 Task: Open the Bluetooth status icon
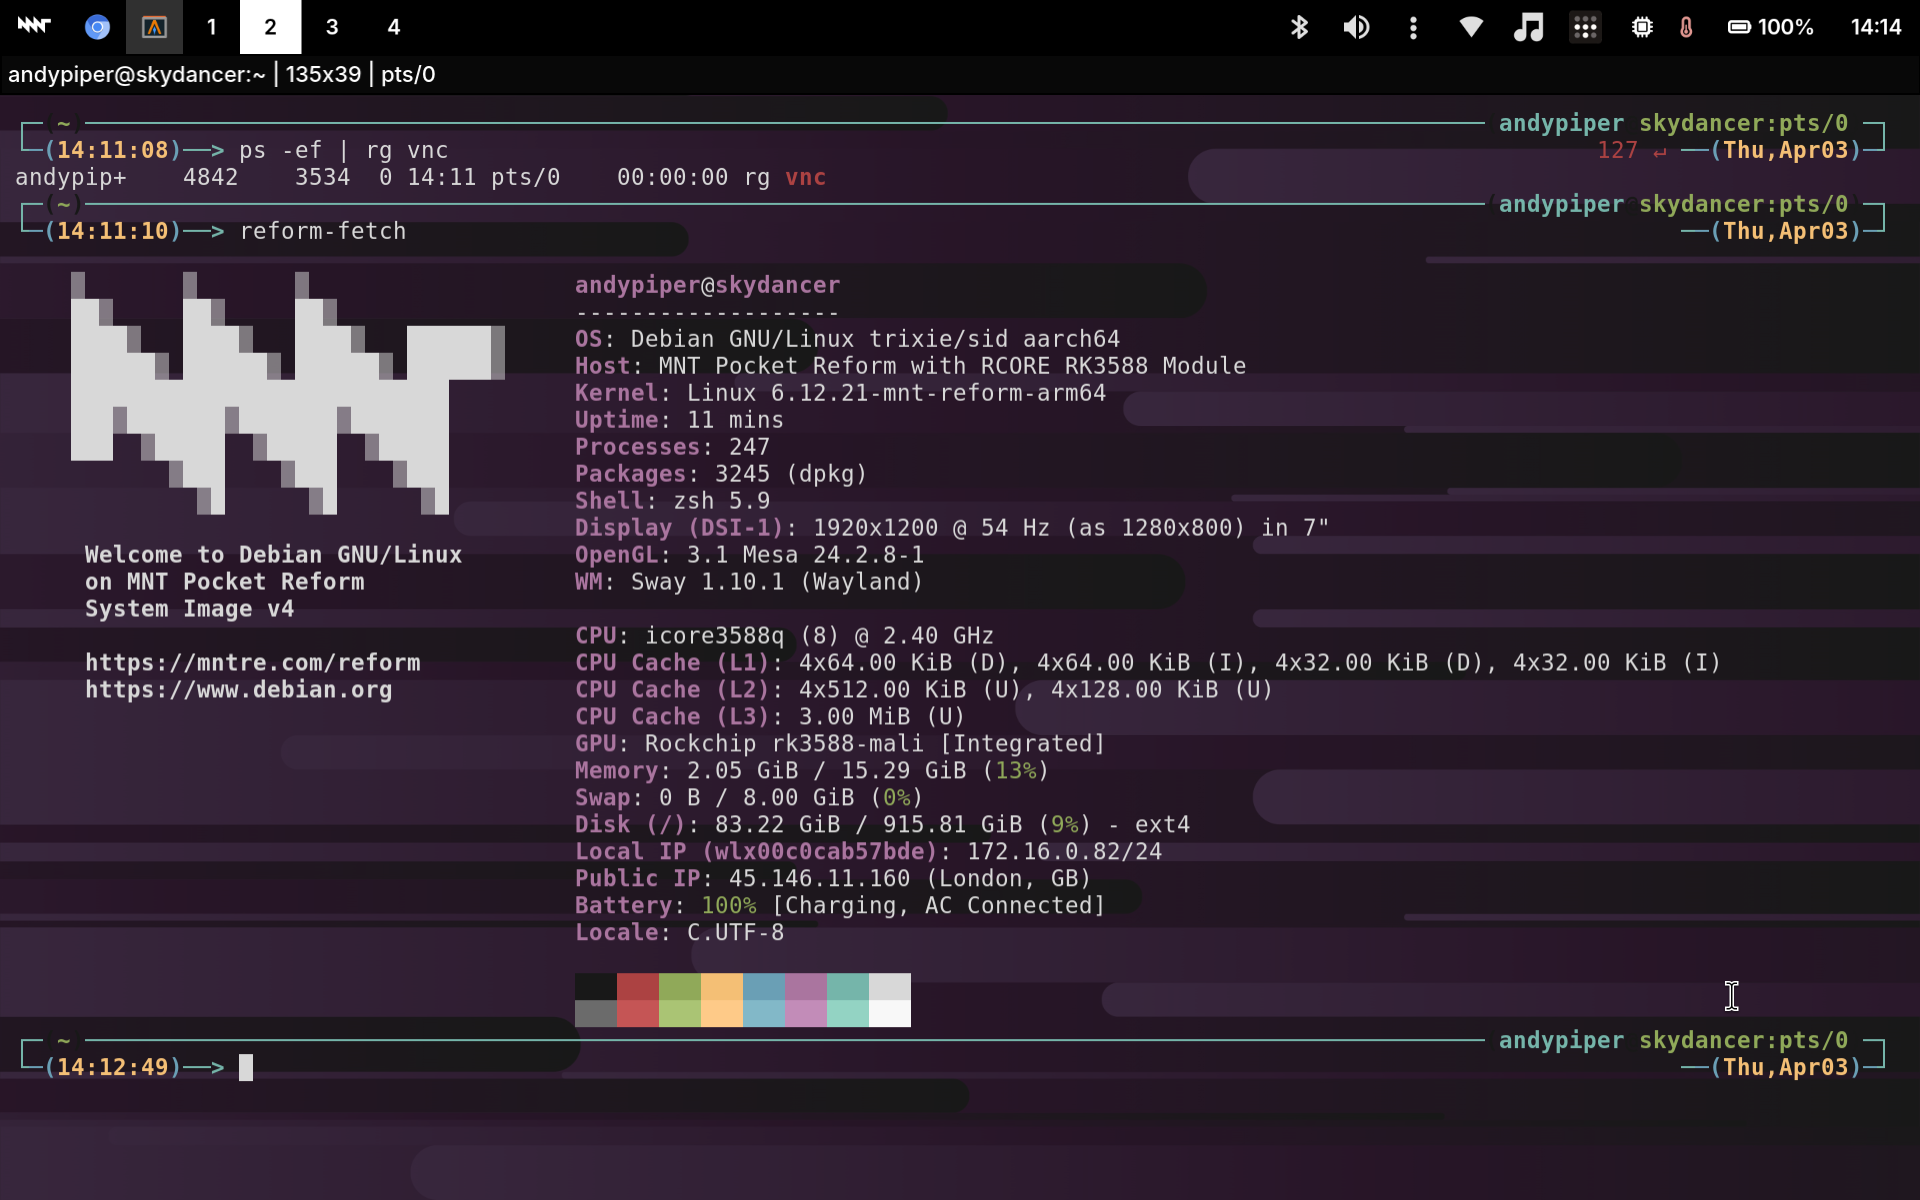[x=1299, y=27]
